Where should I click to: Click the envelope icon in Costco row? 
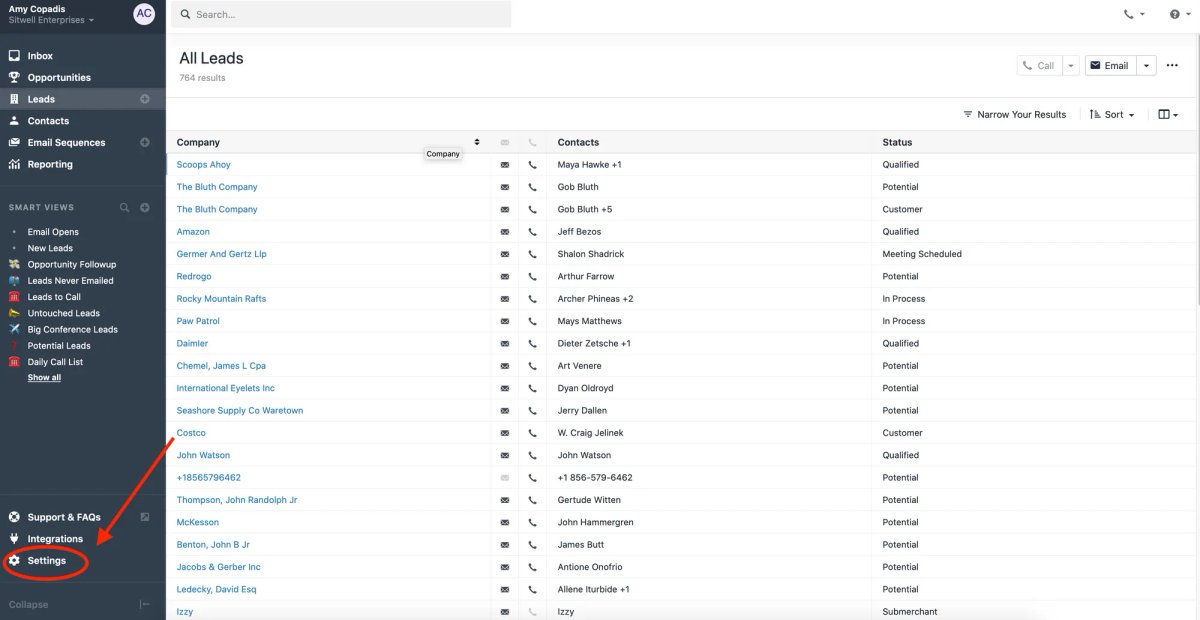click(x=504, y=433)
